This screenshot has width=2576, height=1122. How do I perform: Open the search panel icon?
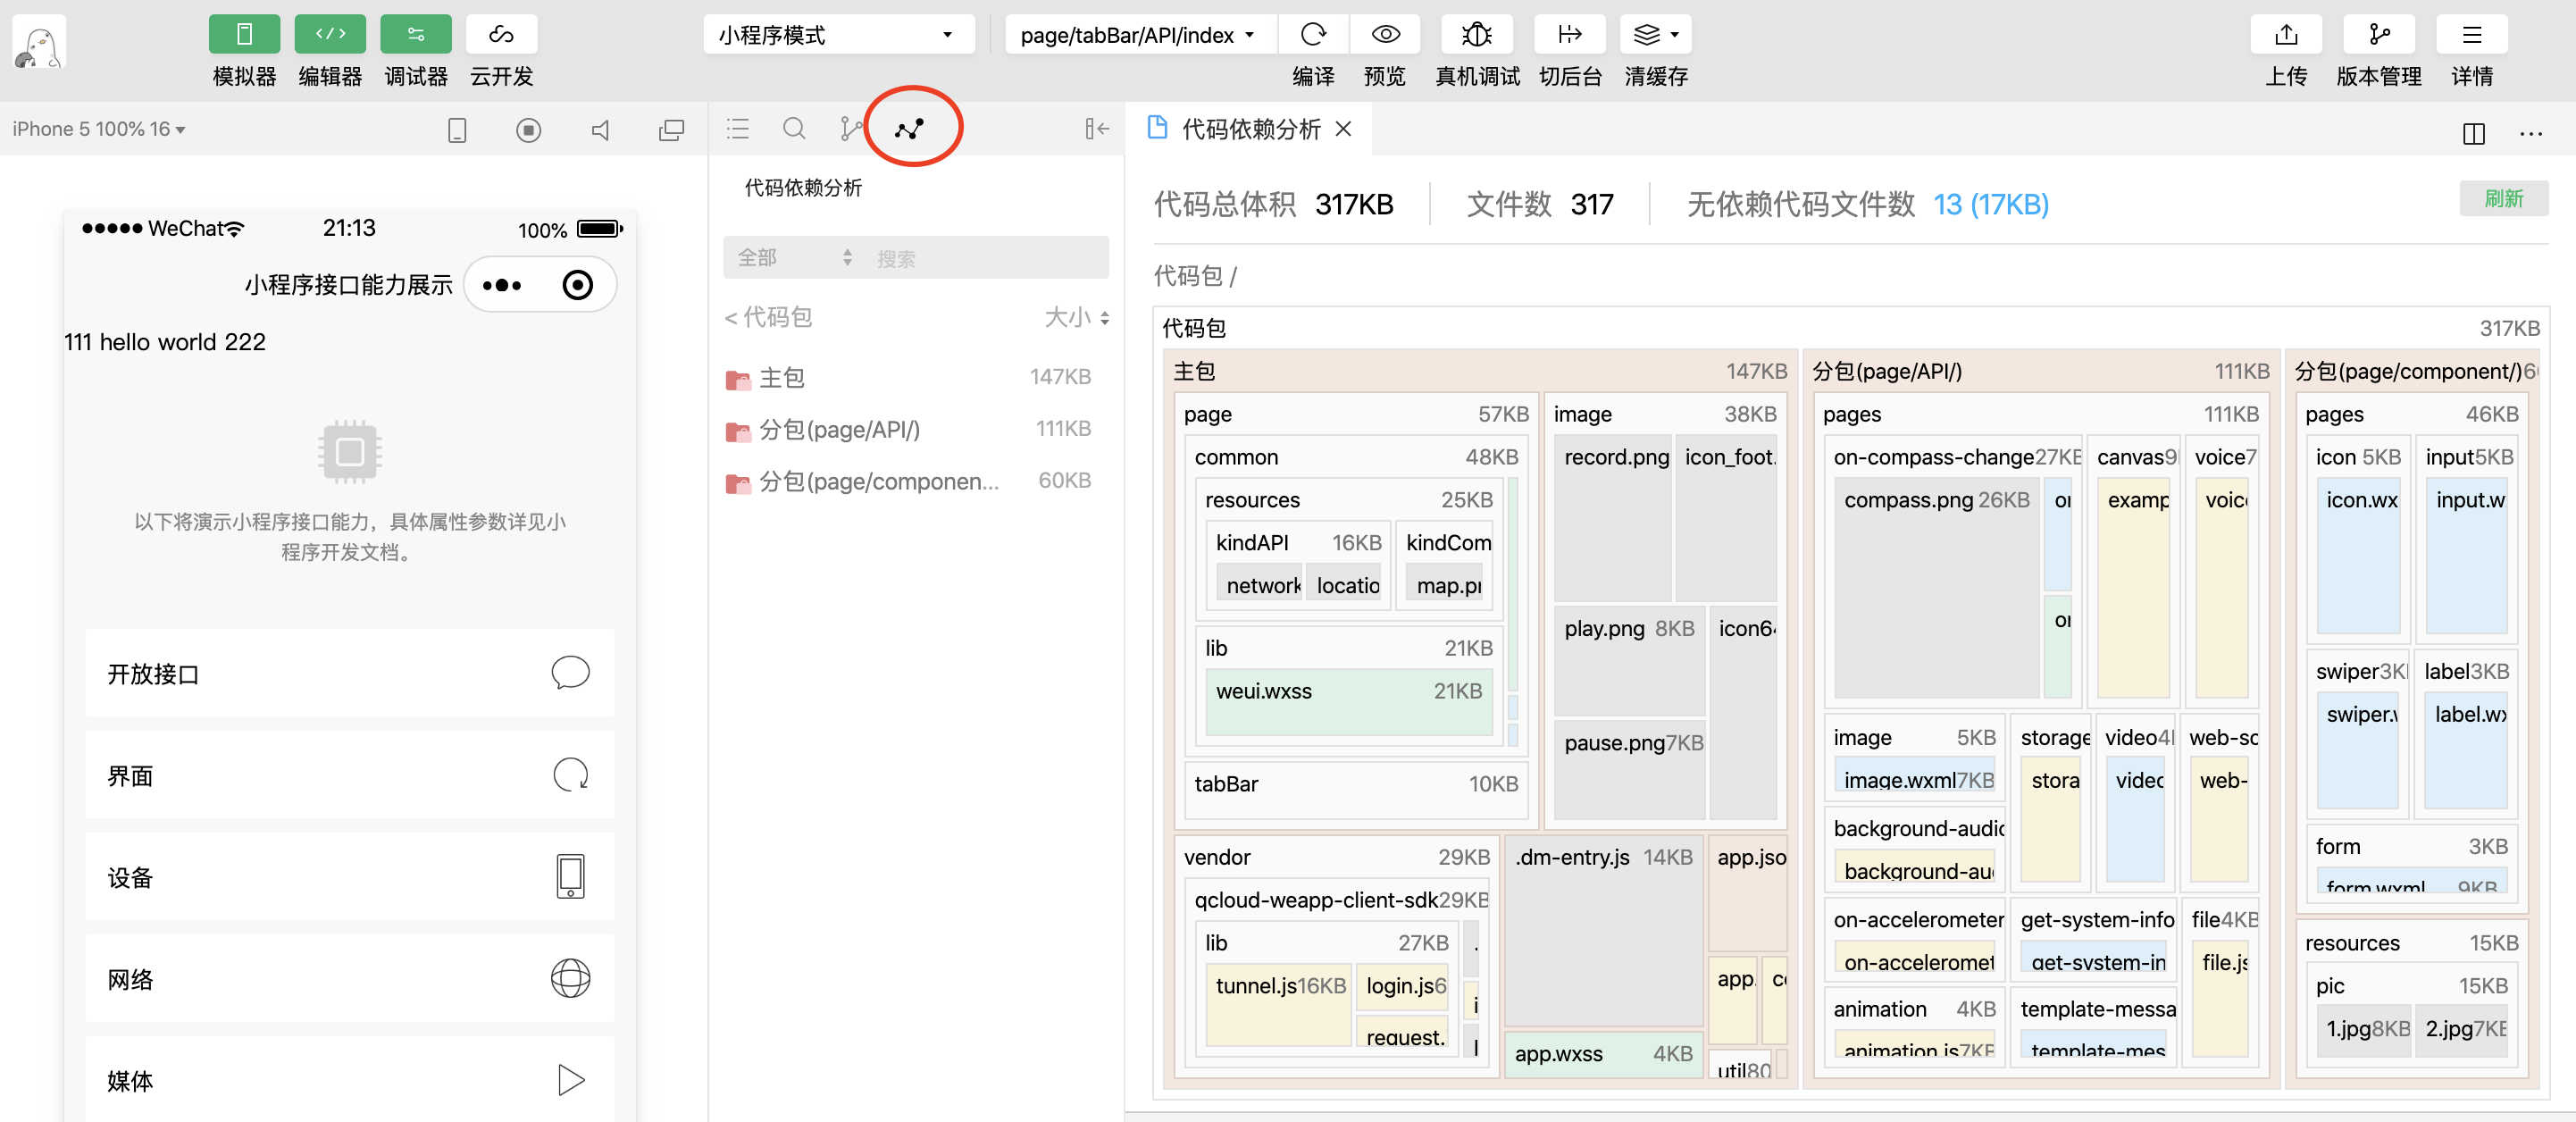tap(794, 129)
